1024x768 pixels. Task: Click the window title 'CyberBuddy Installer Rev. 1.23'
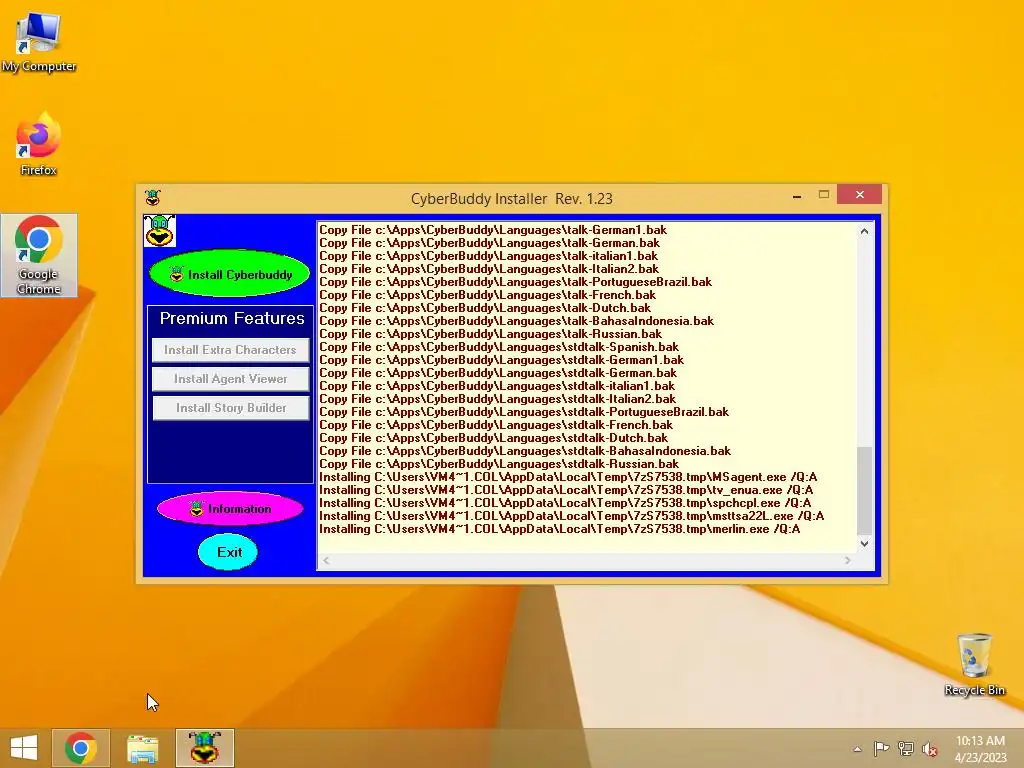click(511, 199)
